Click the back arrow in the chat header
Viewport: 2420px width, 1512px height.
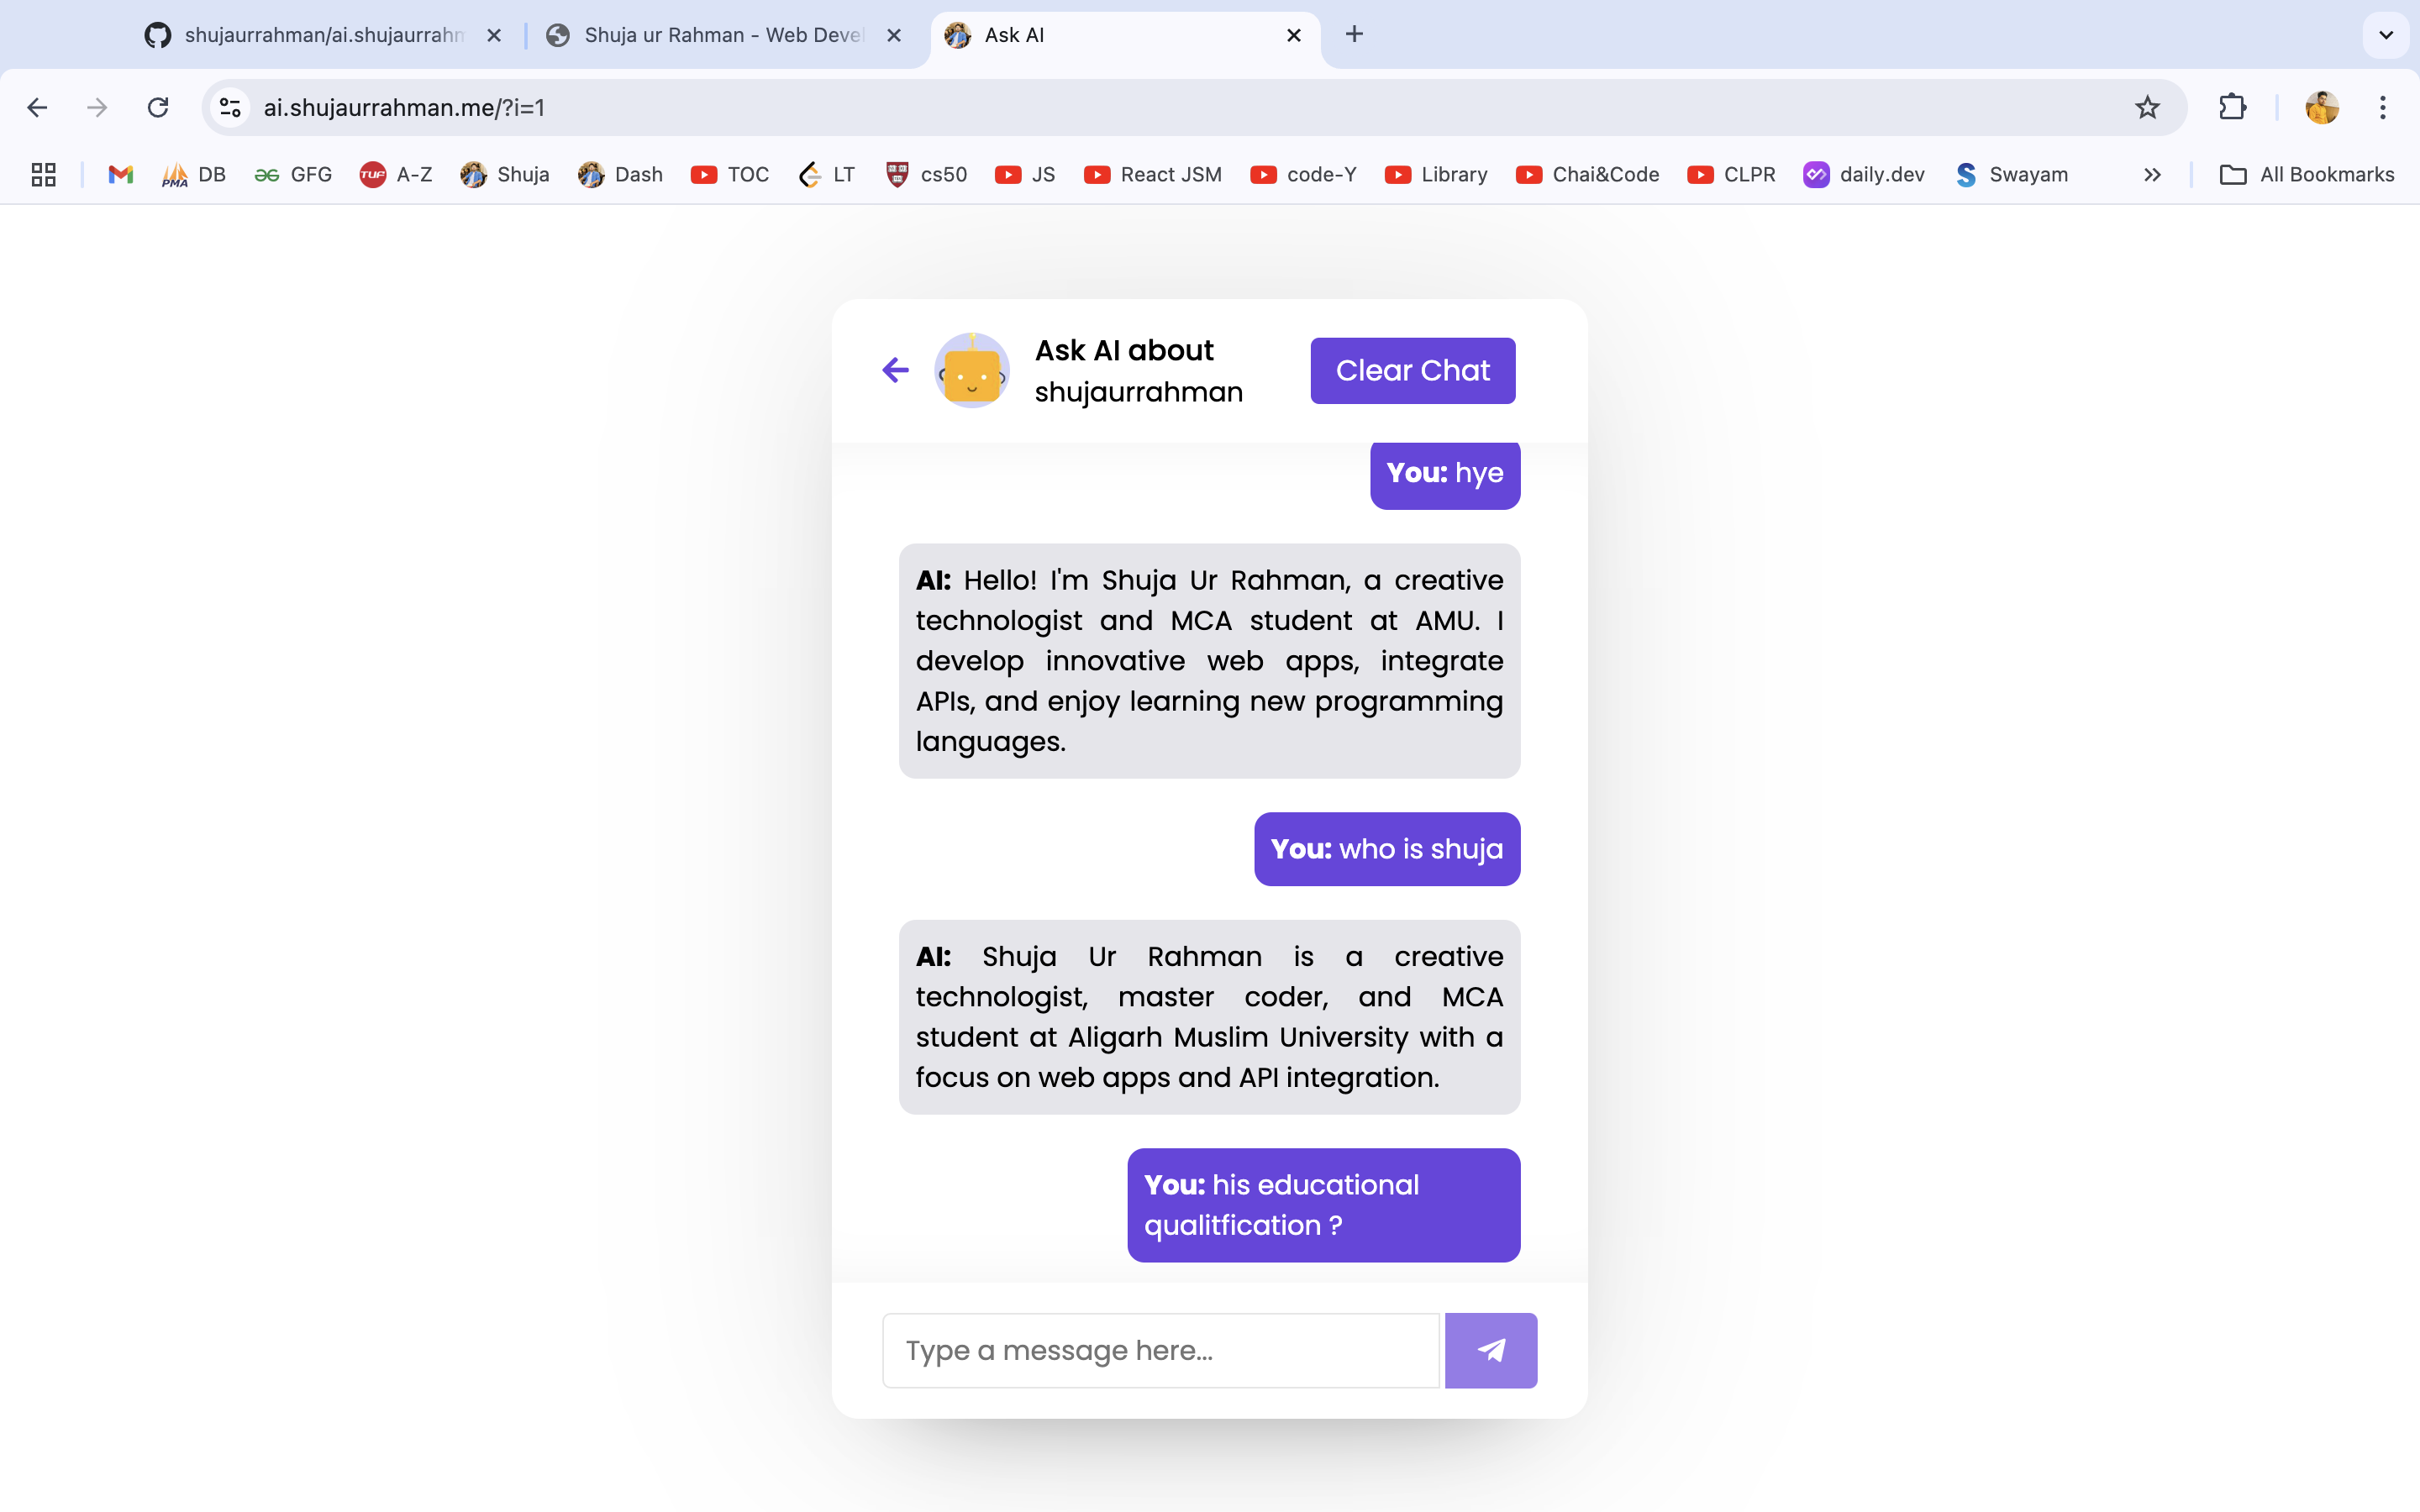(x=895, y=370)
